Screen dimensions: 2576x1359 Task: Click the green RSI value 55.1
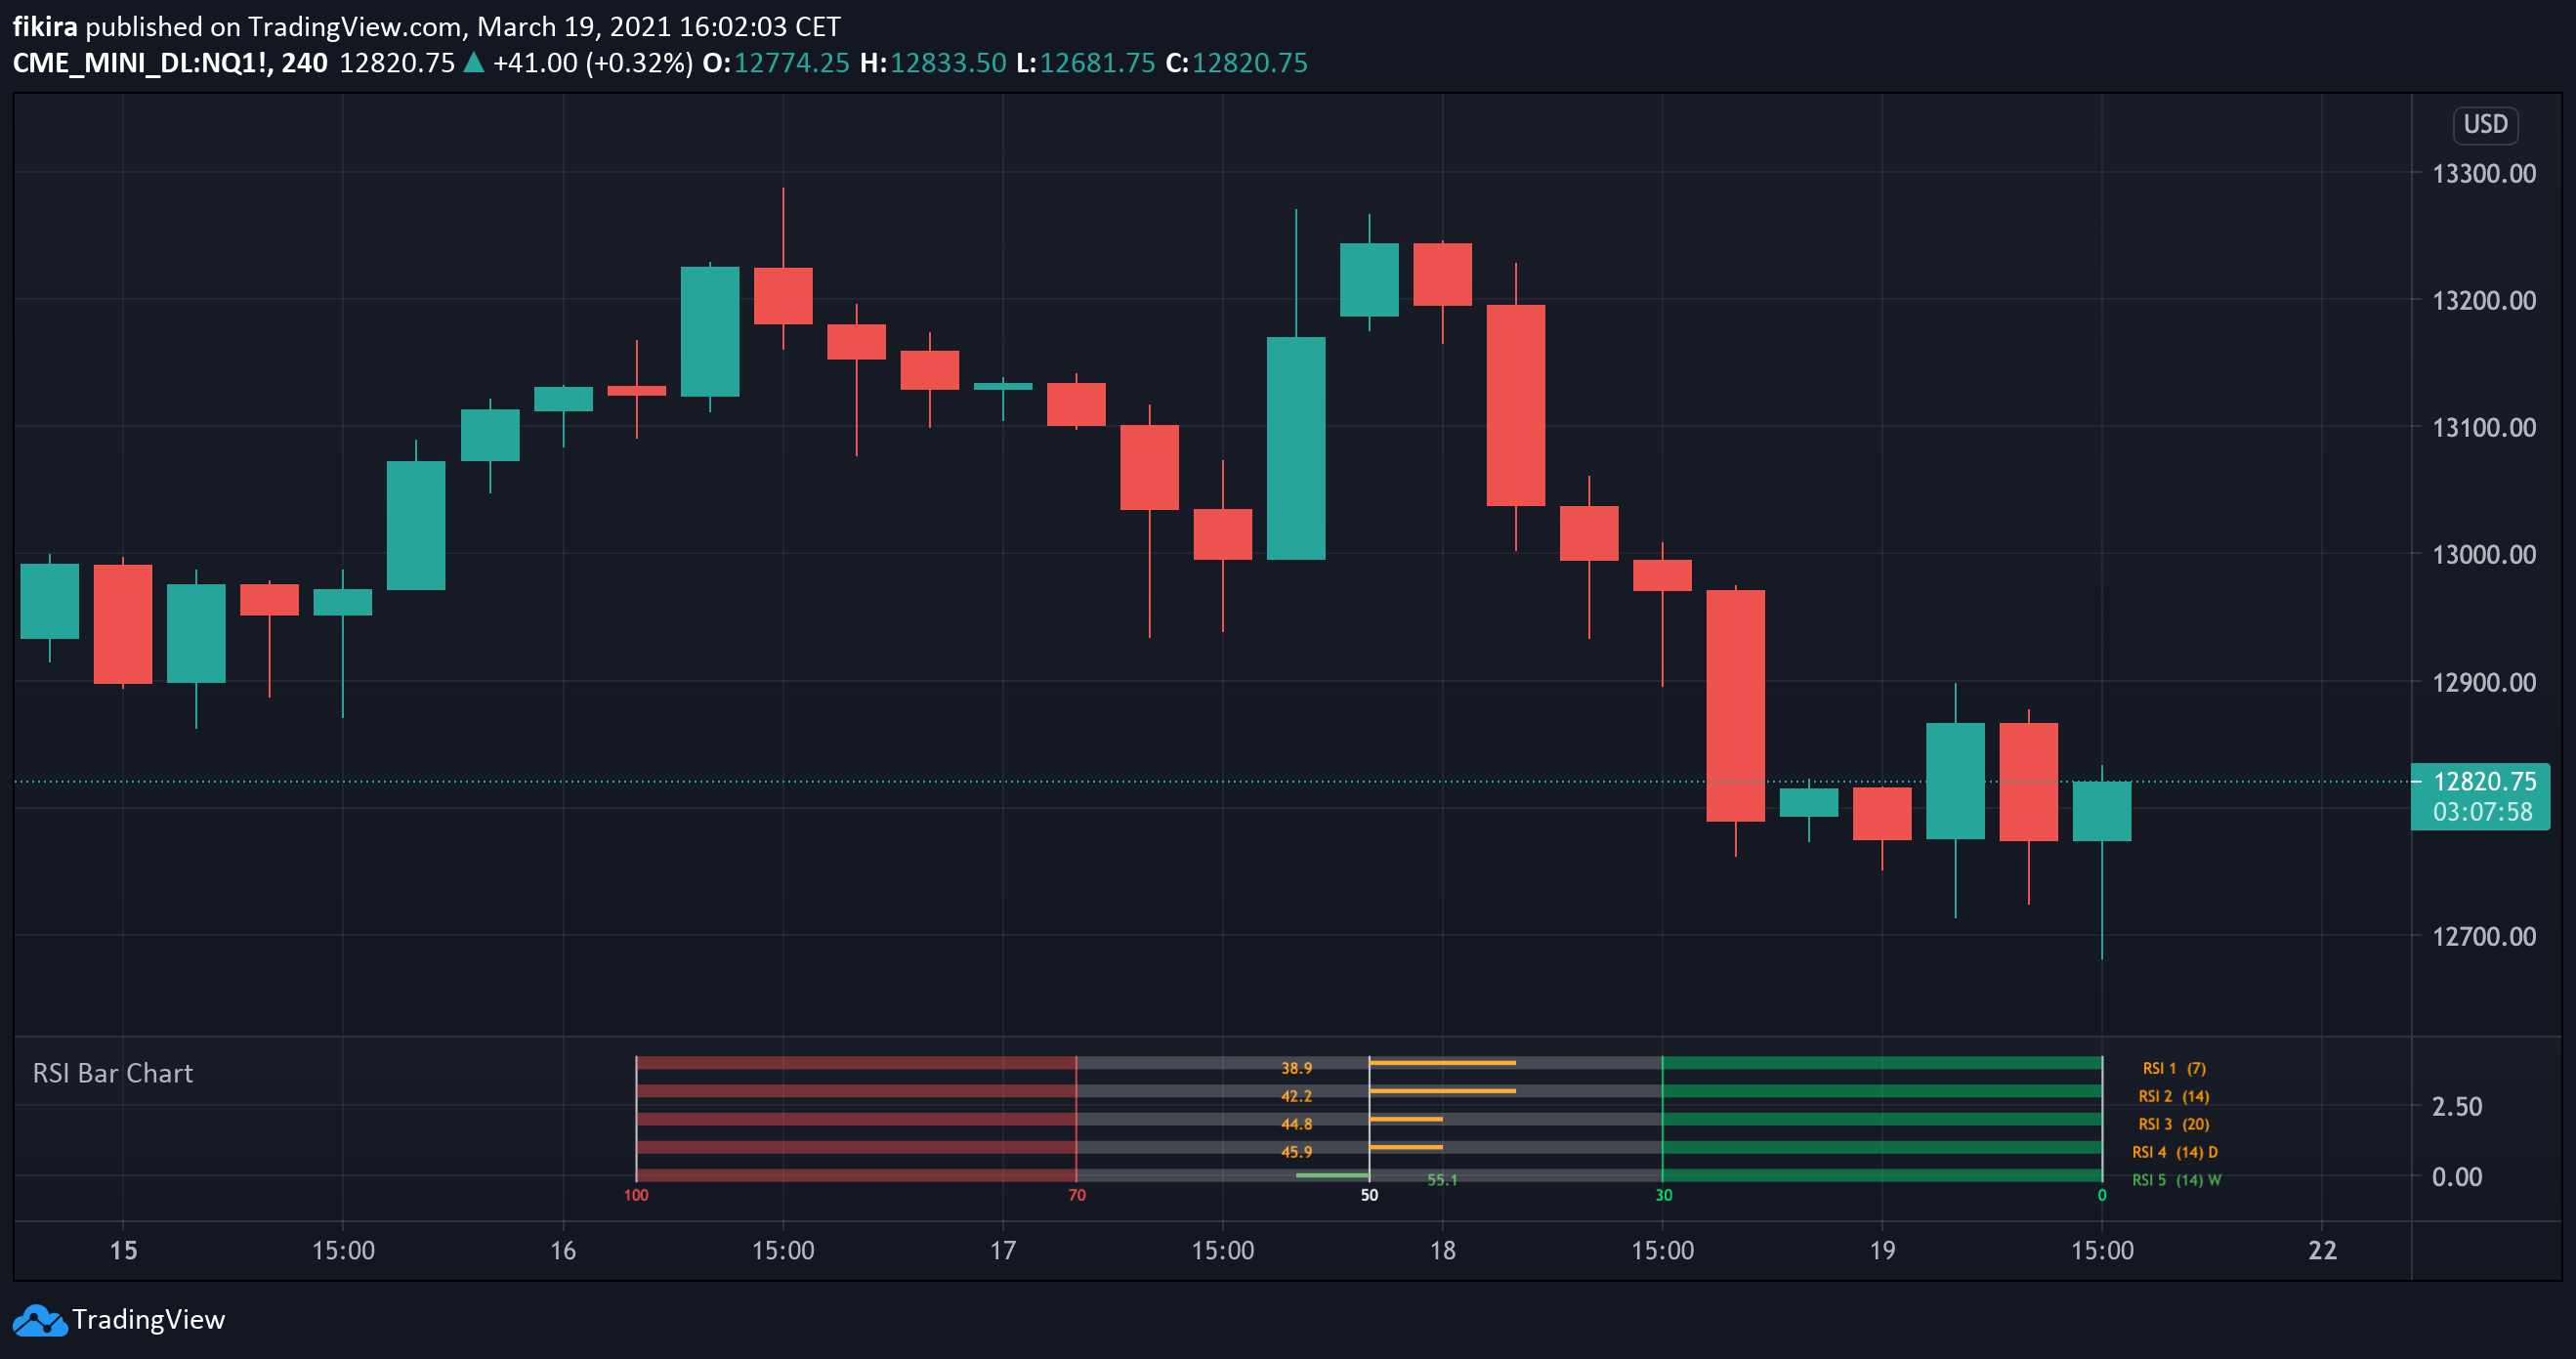[1442, 1180]
